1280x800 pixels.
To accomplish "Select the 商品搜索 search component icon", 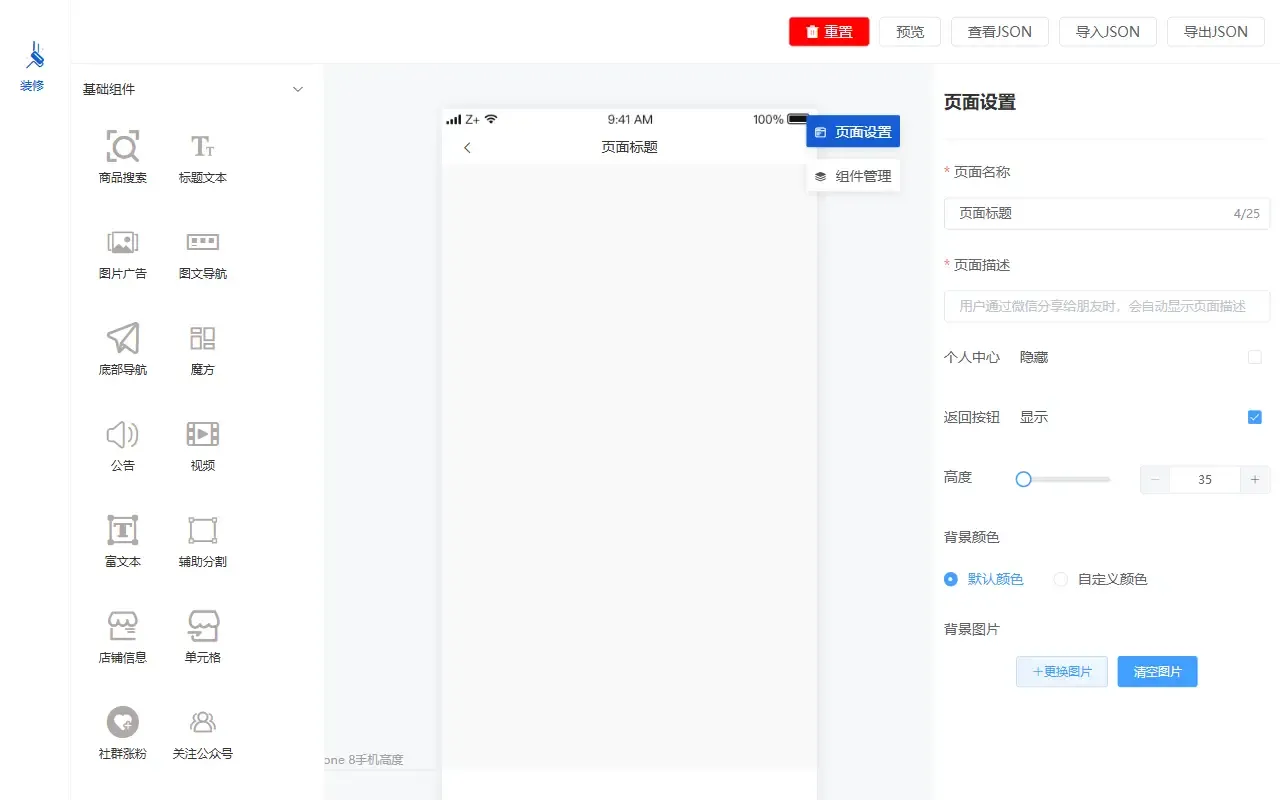I will (123, 147).
